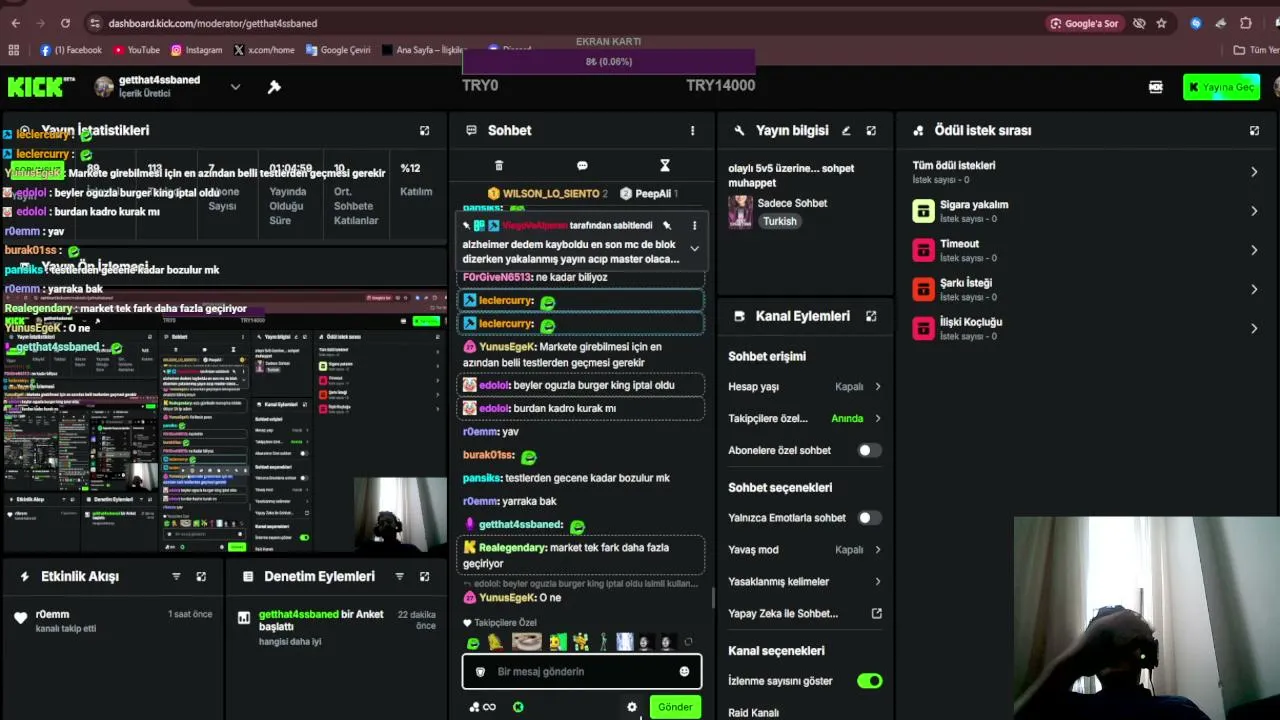Image resolution: width=1280 pixels, height=720 pixels.
Task: Click username WILSON_LO_SIENTO in chat leaderboard
Action: pos(550,193)
